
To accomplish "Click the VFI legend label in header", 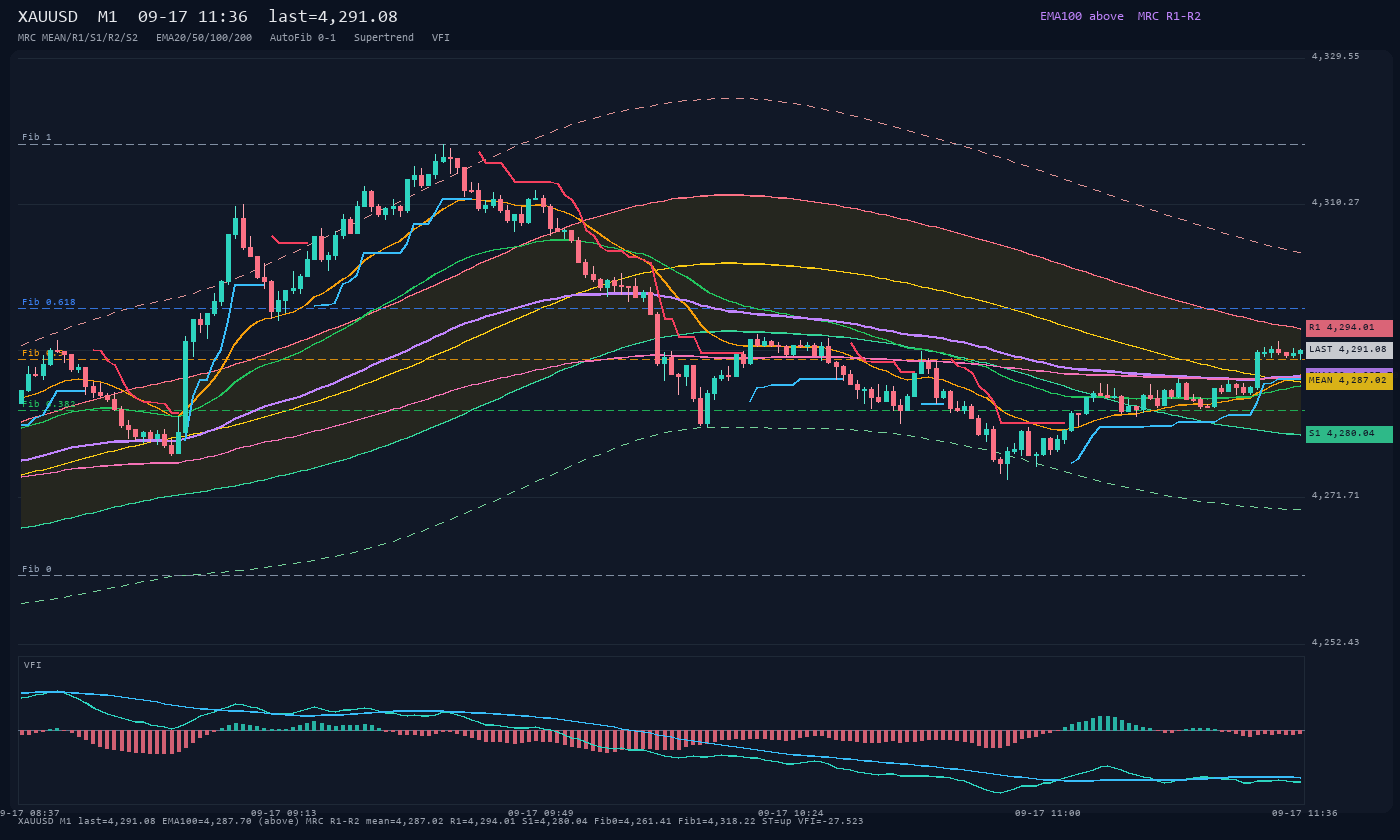I will point(441,37).
